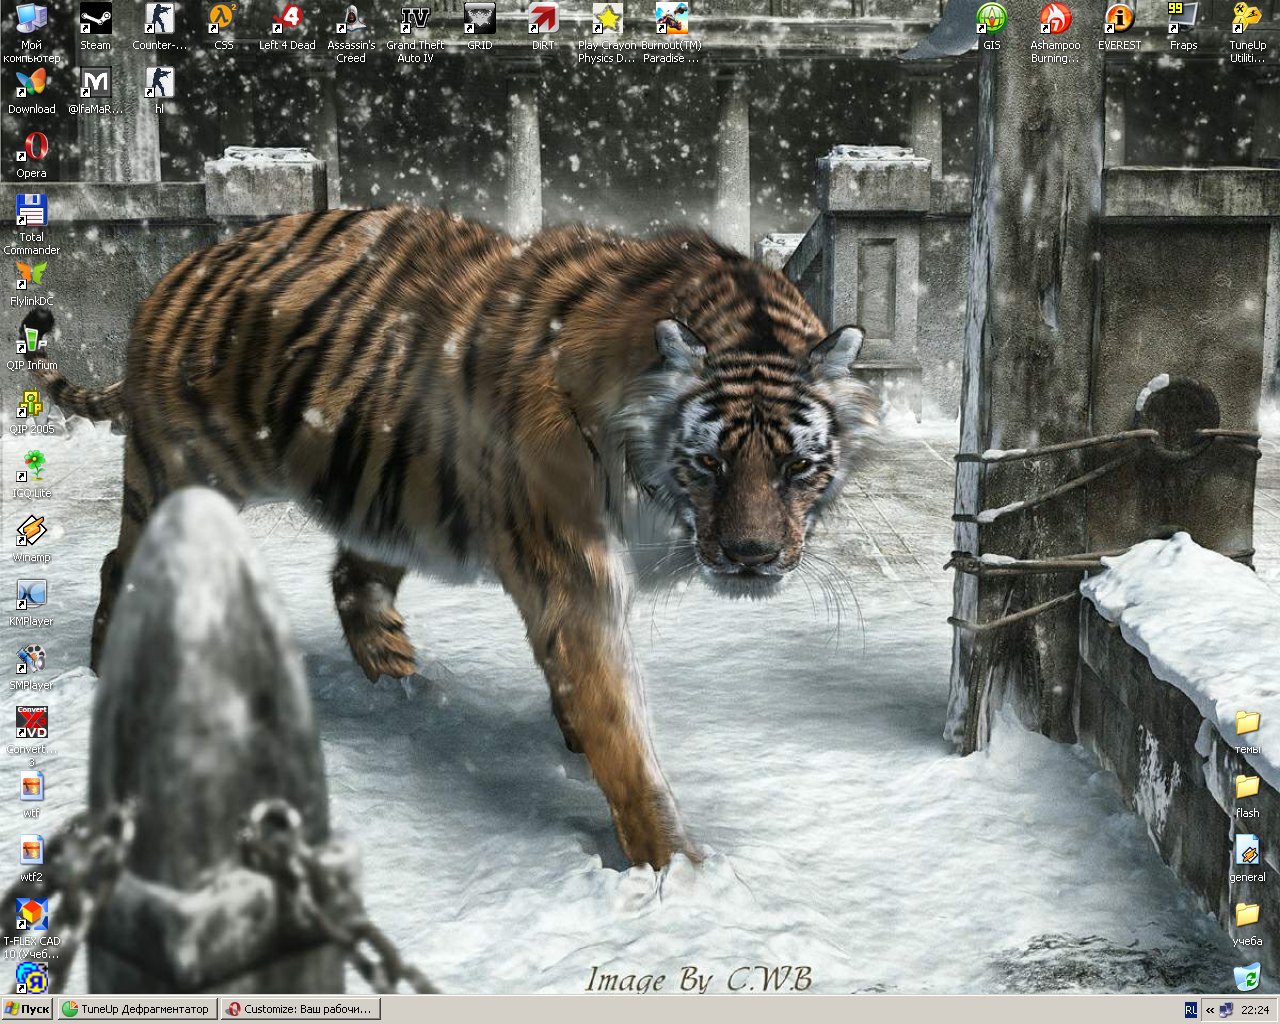Click the GRID game icon

(479, 27)
